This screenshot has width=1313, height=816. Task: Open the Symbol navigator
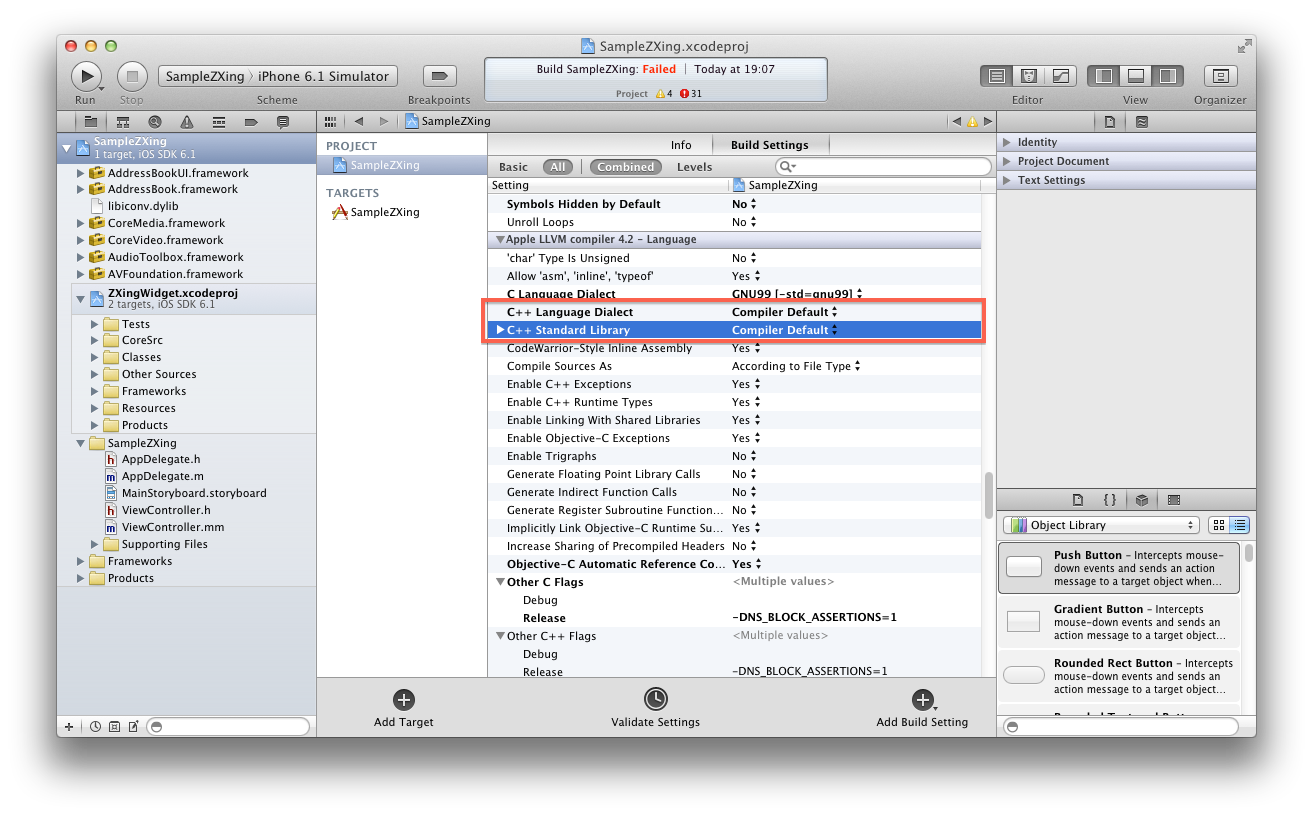122,121
